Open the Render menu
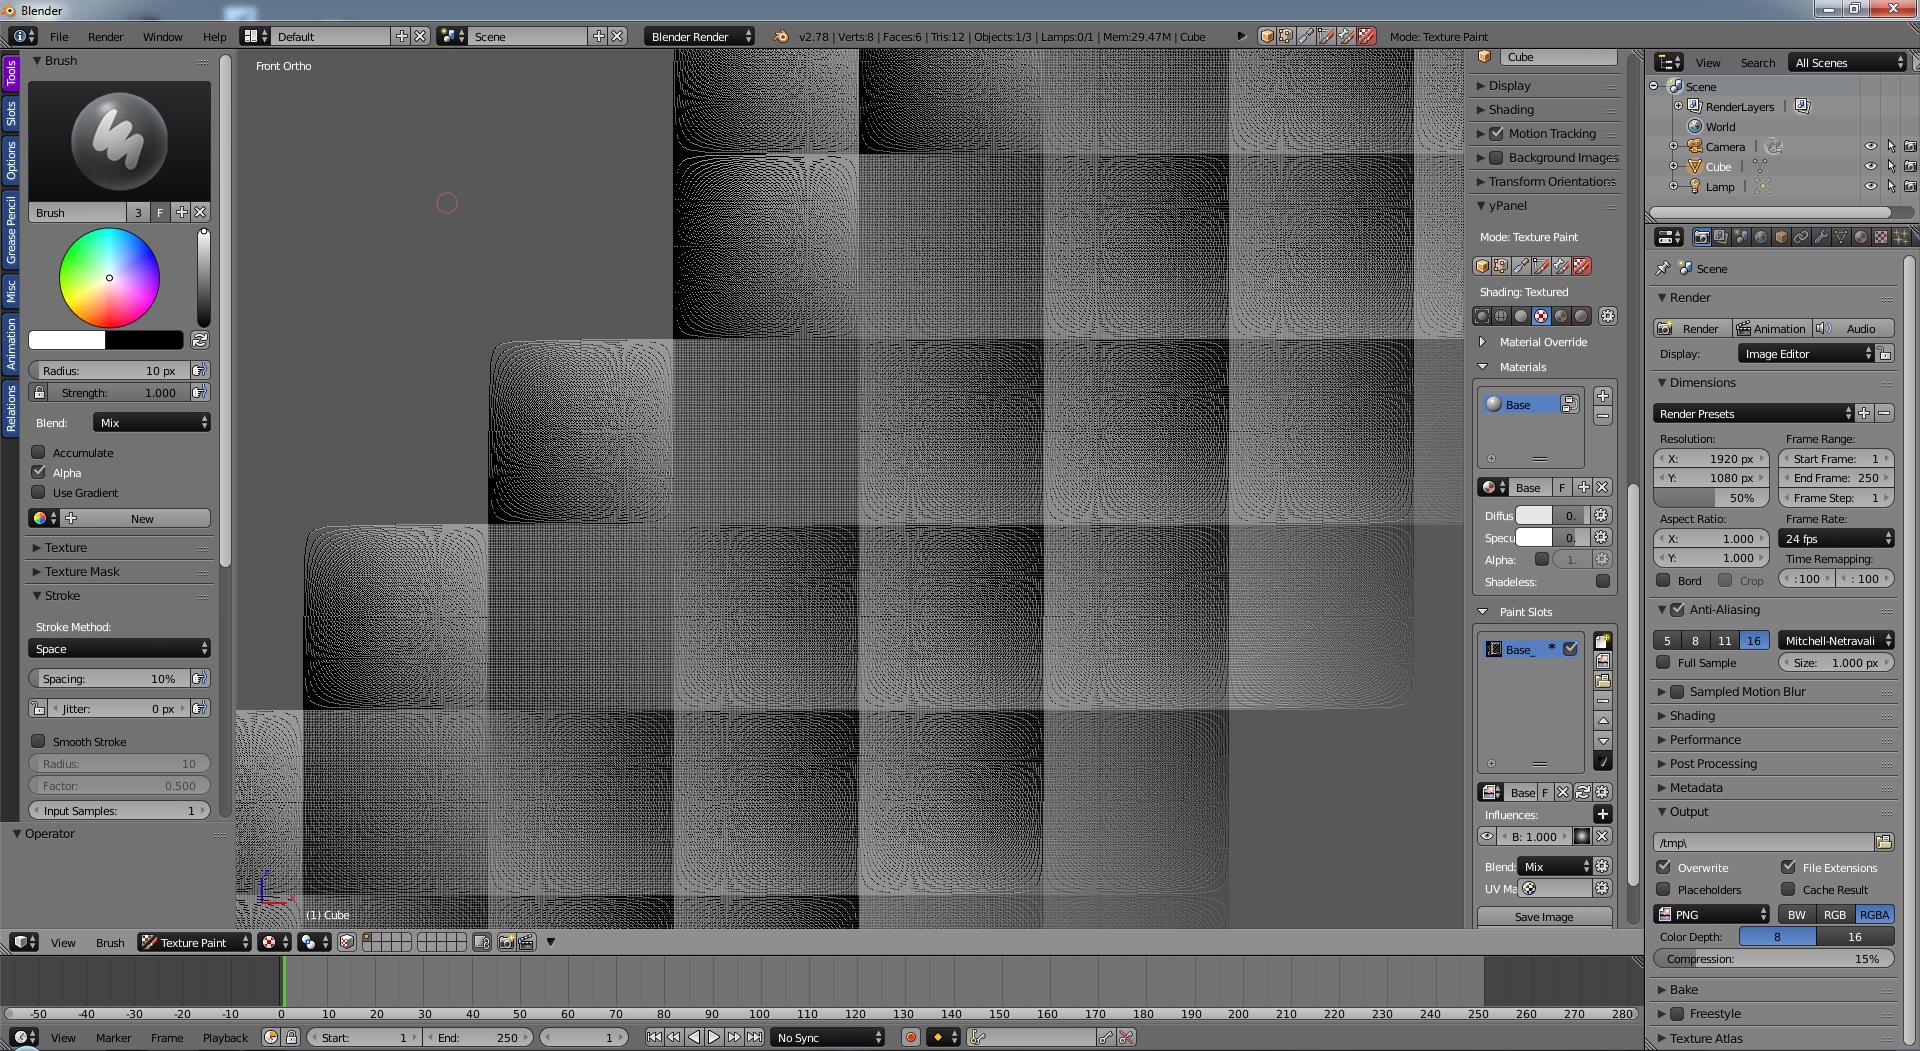Viewport: 1920px width, 1051px height. [105, 37]
